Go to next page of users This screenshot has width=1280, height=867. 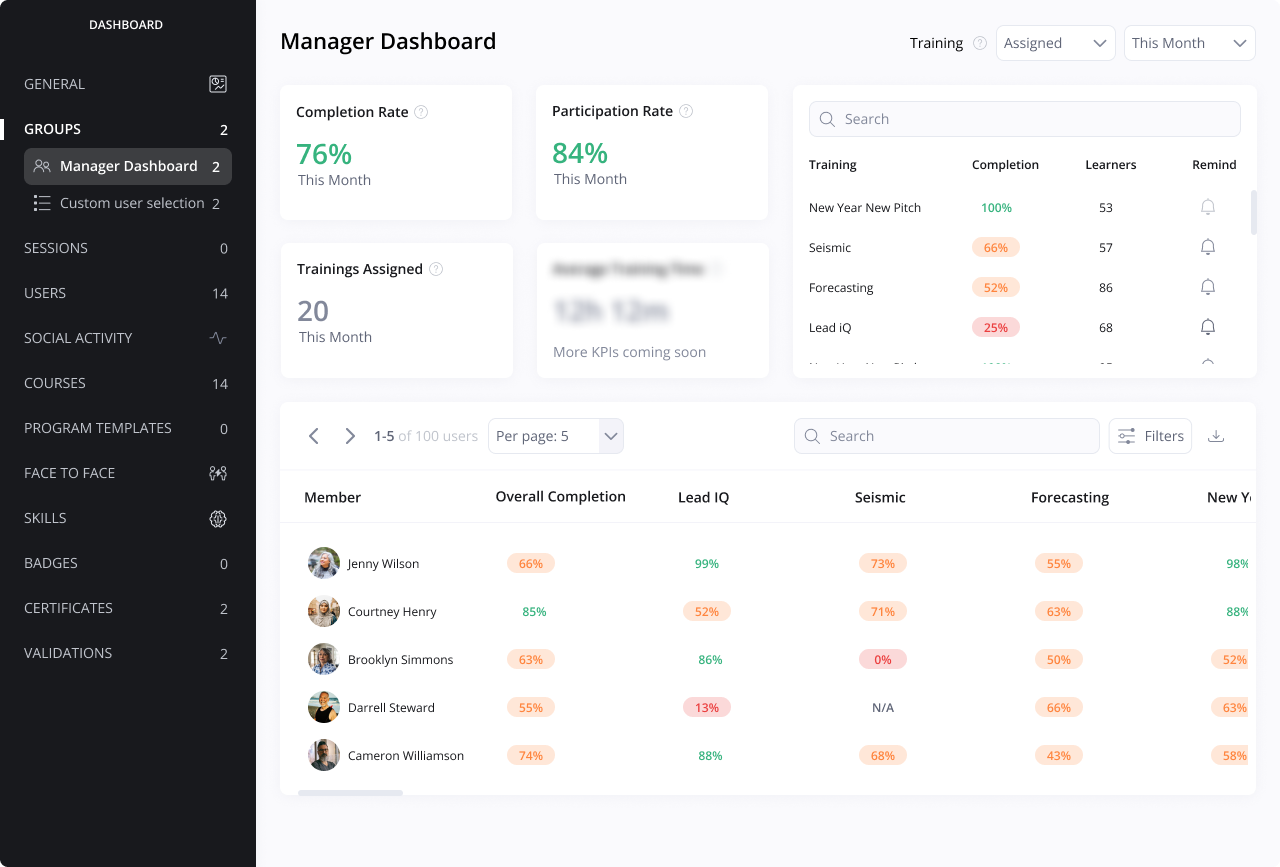click(350, 436)
